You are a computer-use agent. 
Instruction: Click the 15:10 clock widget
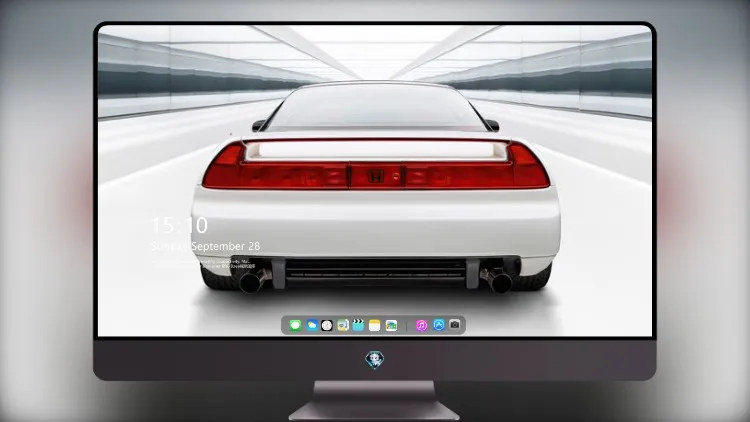[x=179, y=225]
